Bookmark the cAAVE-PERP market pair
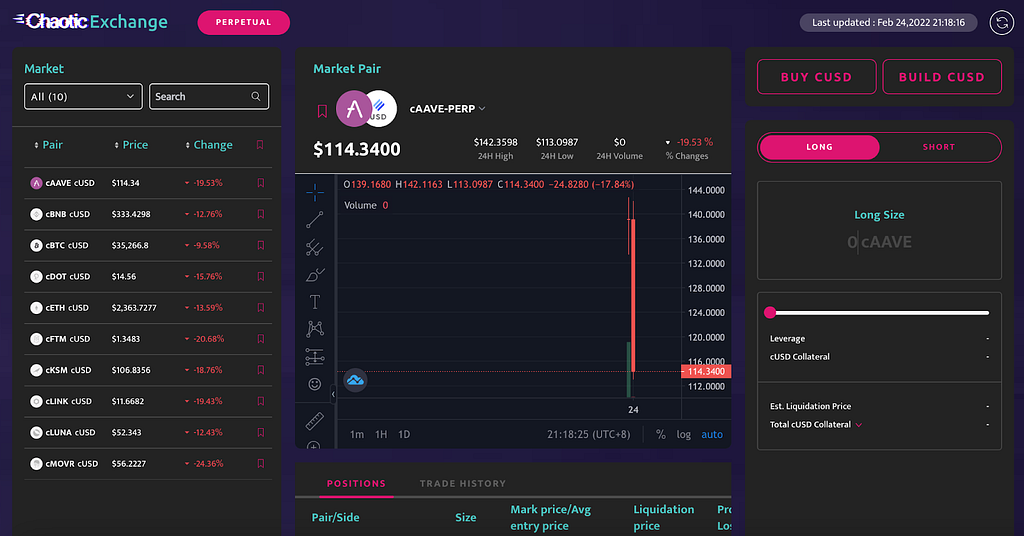 [x=322, y=111]
